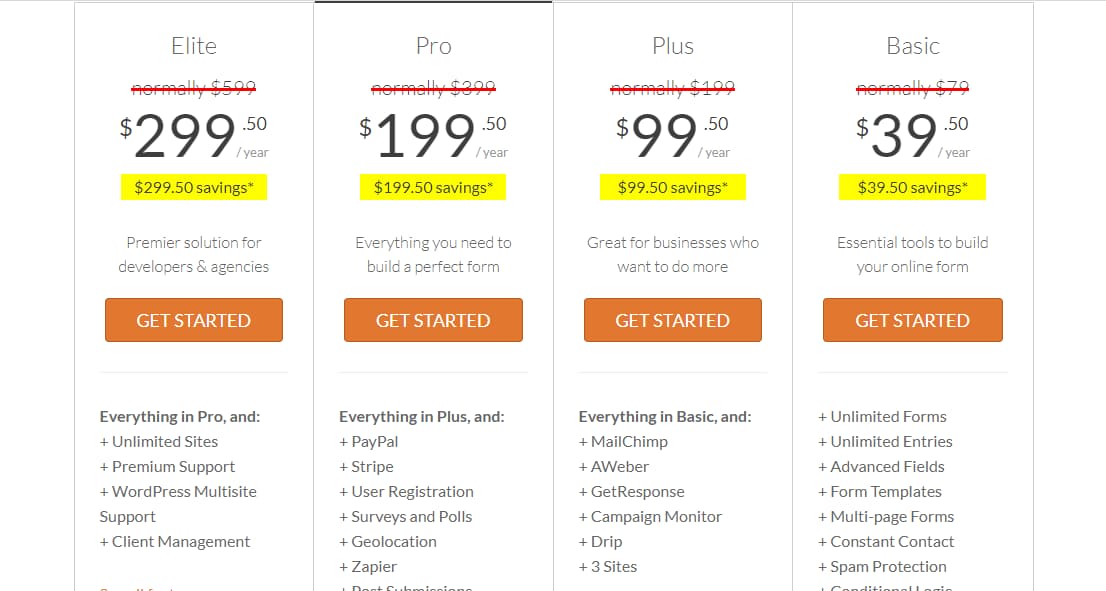Click the crossed-out normally $79 price
The height and width of the screenshot is (591, 1106).
(911, 88)
